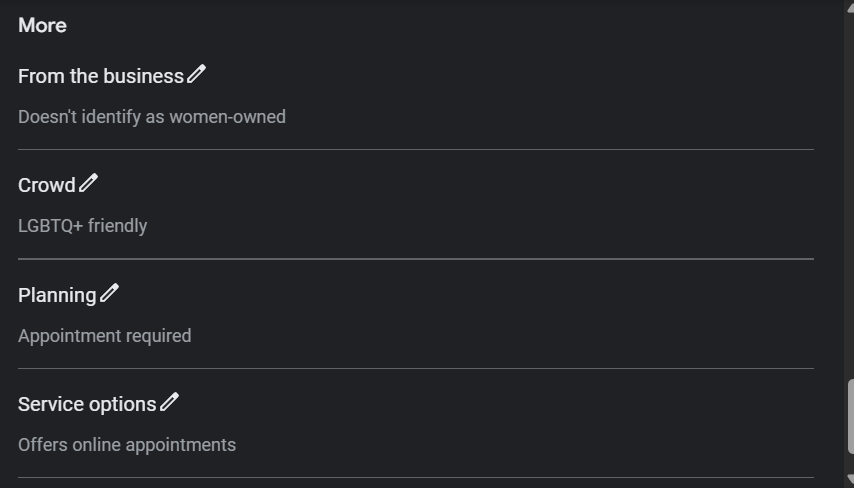This screenshot has width=854, height=488.
Task: Click the Service options heading
Action: 87,404
